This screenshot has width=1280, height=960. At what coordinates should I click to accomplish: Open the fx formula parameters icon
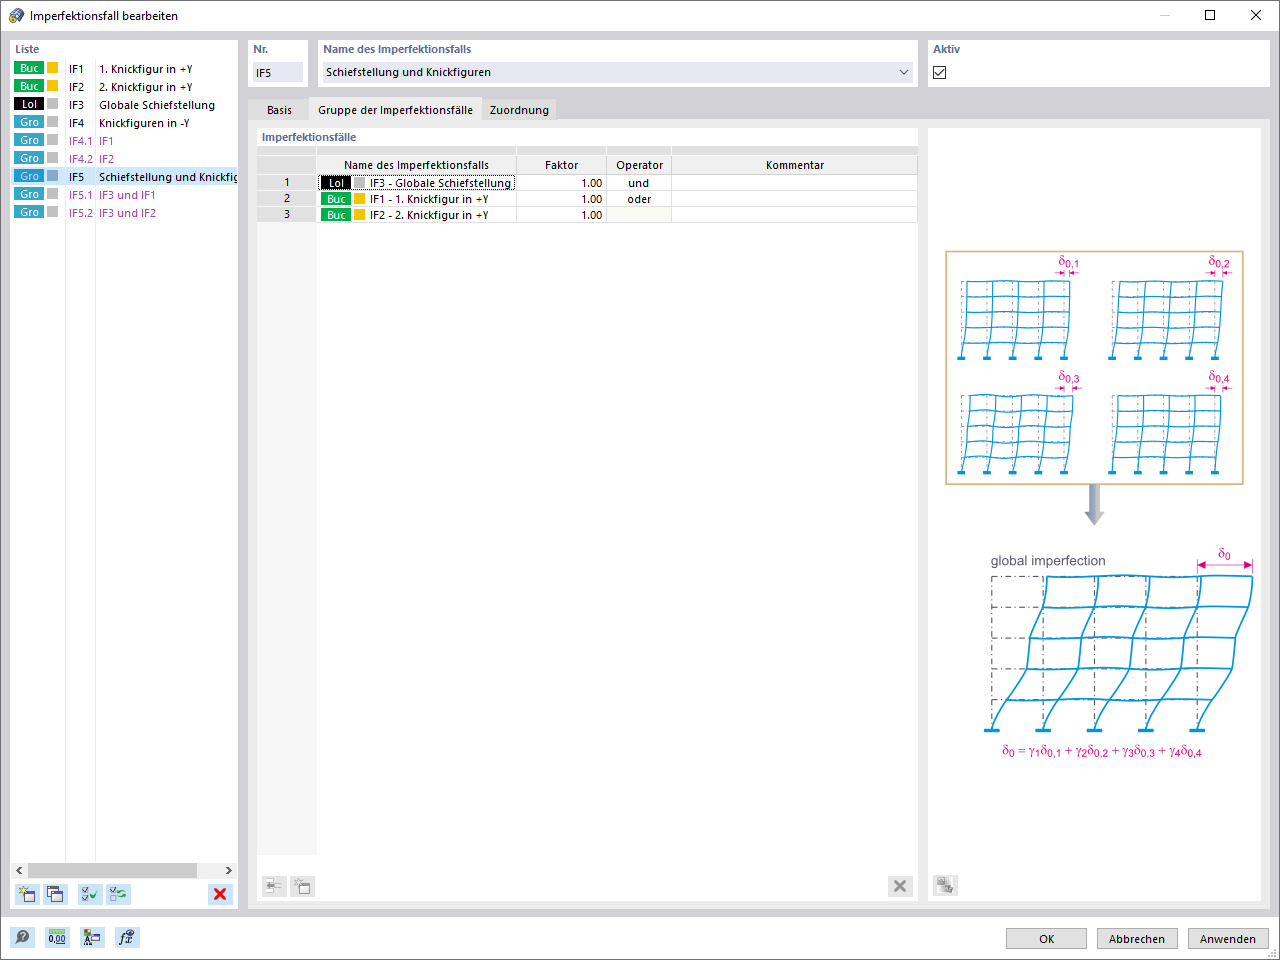point(127,938)
